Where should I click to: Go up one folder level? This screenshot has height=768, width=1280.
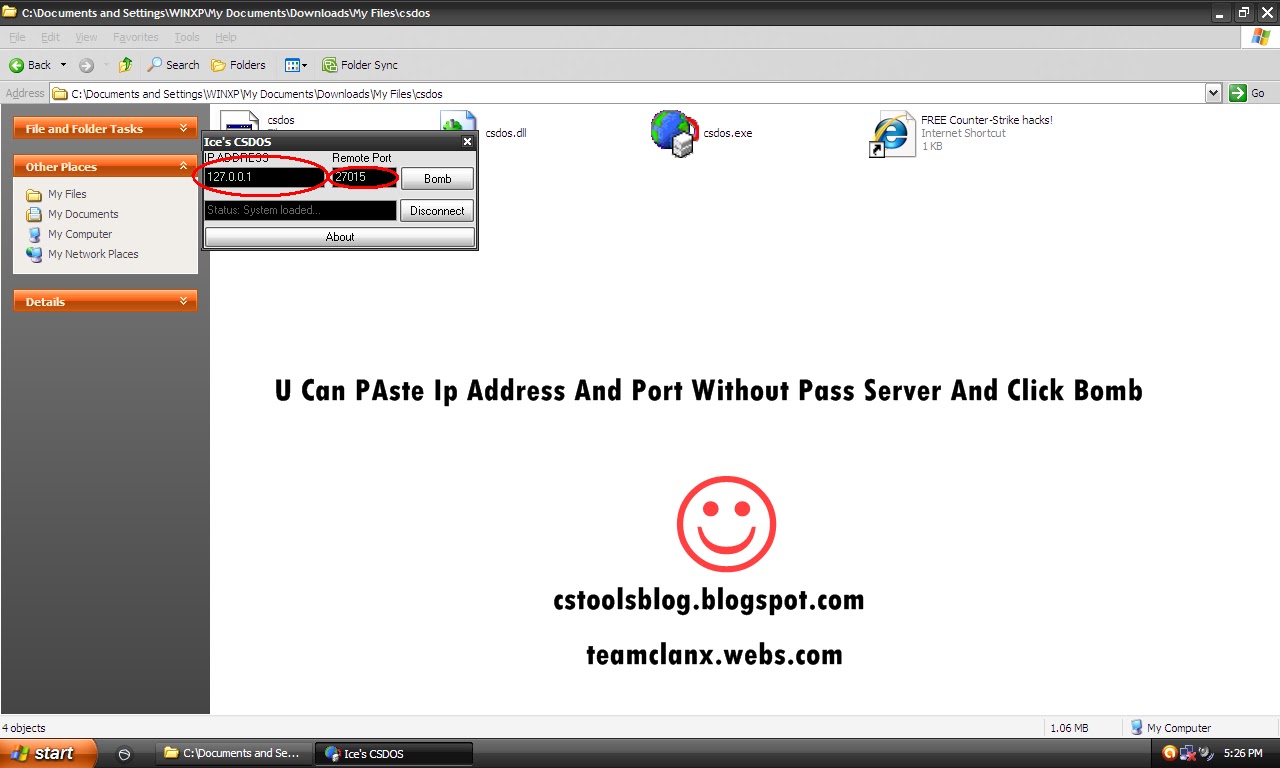(x=125, y=65)
